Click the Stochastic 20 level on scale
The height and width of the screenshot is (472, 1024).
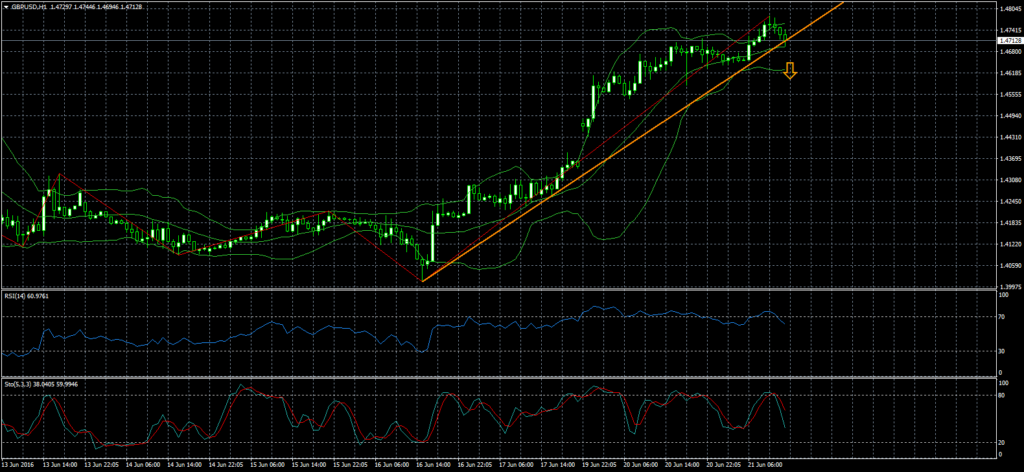pyautogui.click(x=1004, y=441)
